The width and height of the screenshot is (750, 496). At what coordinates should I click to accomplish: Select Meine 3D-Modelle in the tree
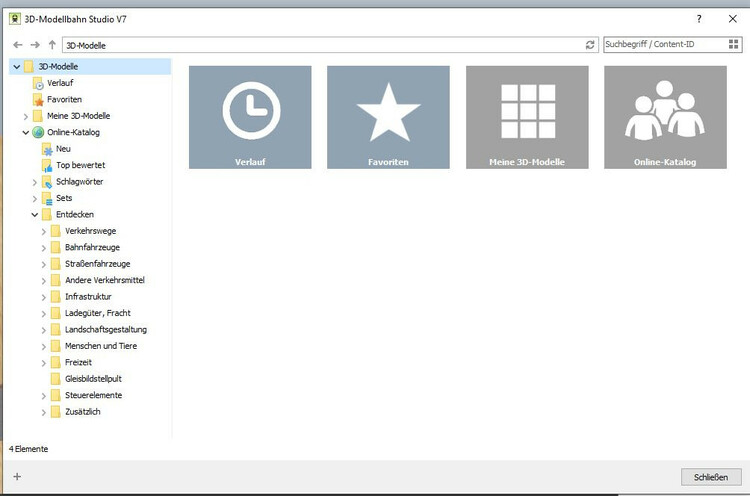point(78,116)
